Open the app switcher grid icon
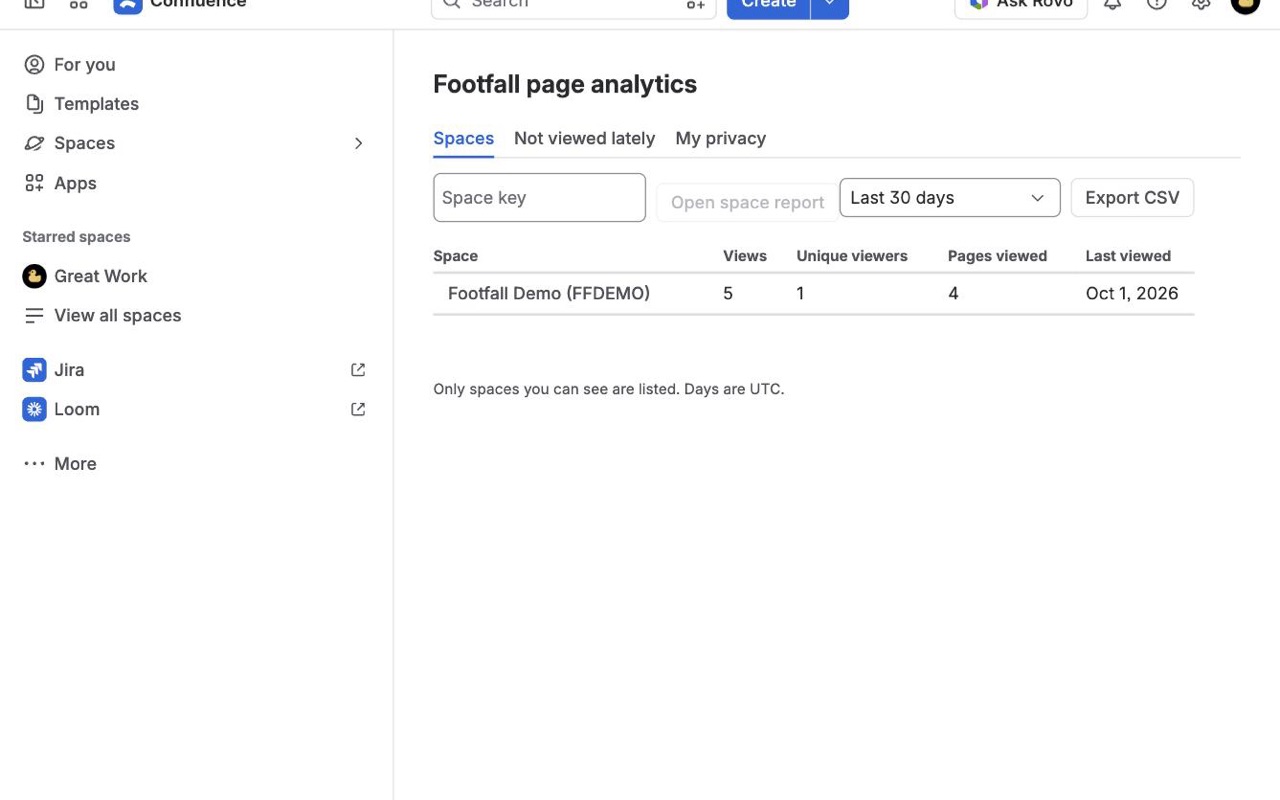This screenshot has height=800, width=1280. [78, 3]
